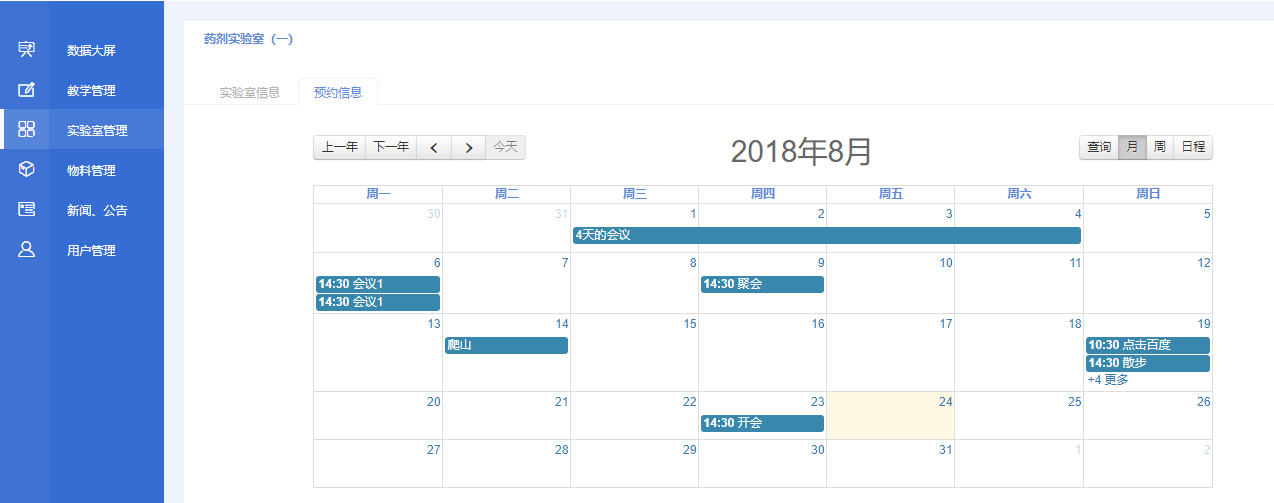The width and height of the screenshot is (1274, 503).
Task: Select day number 17
Action: coord(946,324)
